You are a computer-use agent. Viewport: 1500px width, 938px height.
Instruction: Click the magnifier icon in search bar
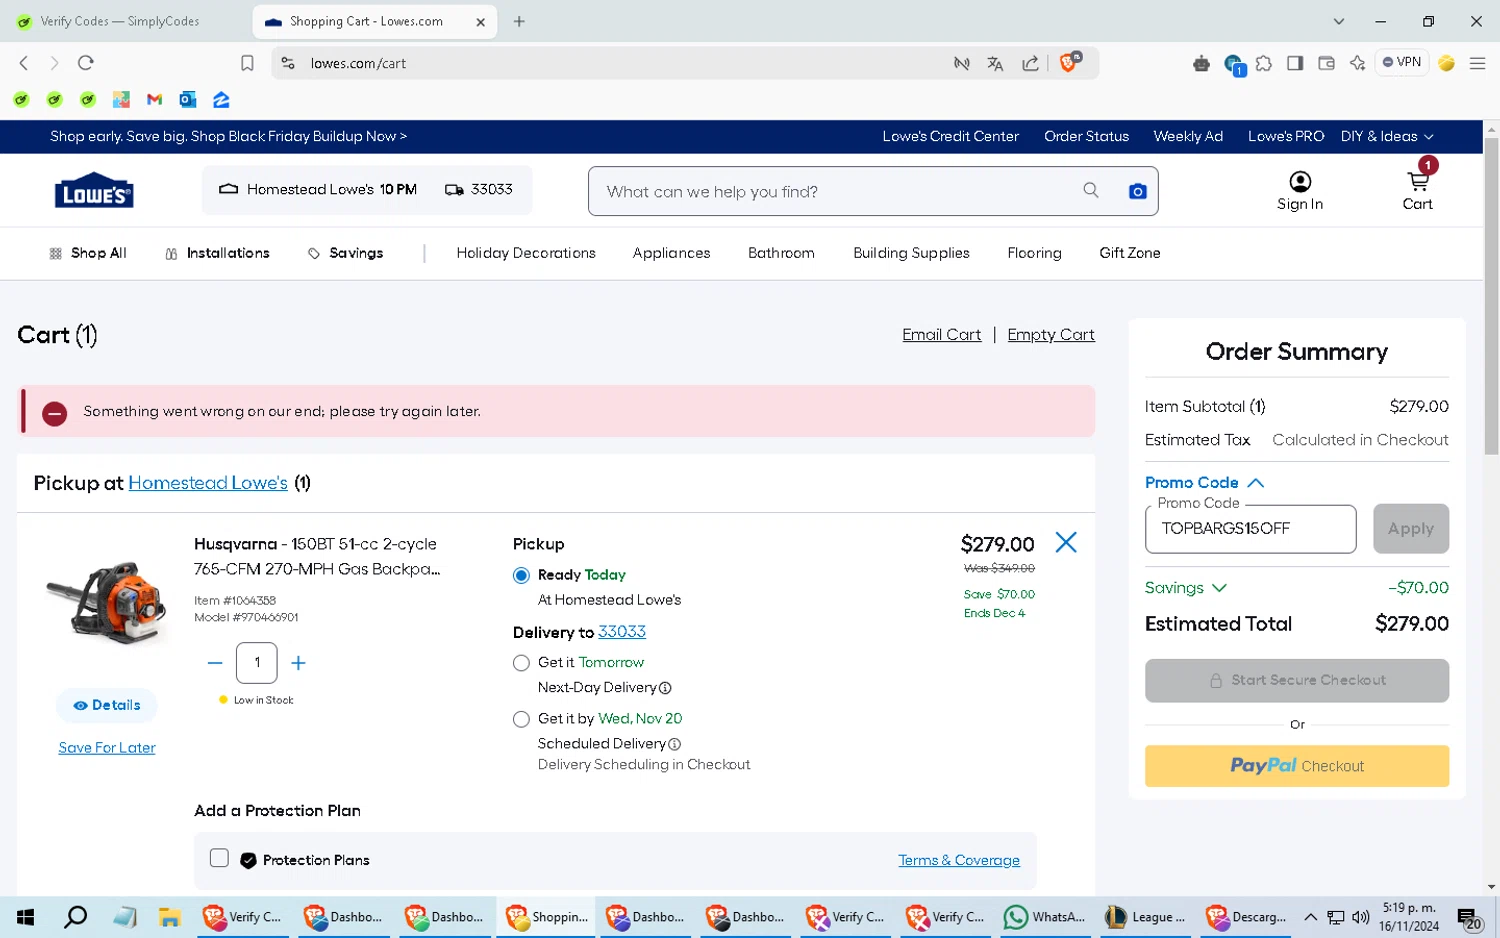1090,190
